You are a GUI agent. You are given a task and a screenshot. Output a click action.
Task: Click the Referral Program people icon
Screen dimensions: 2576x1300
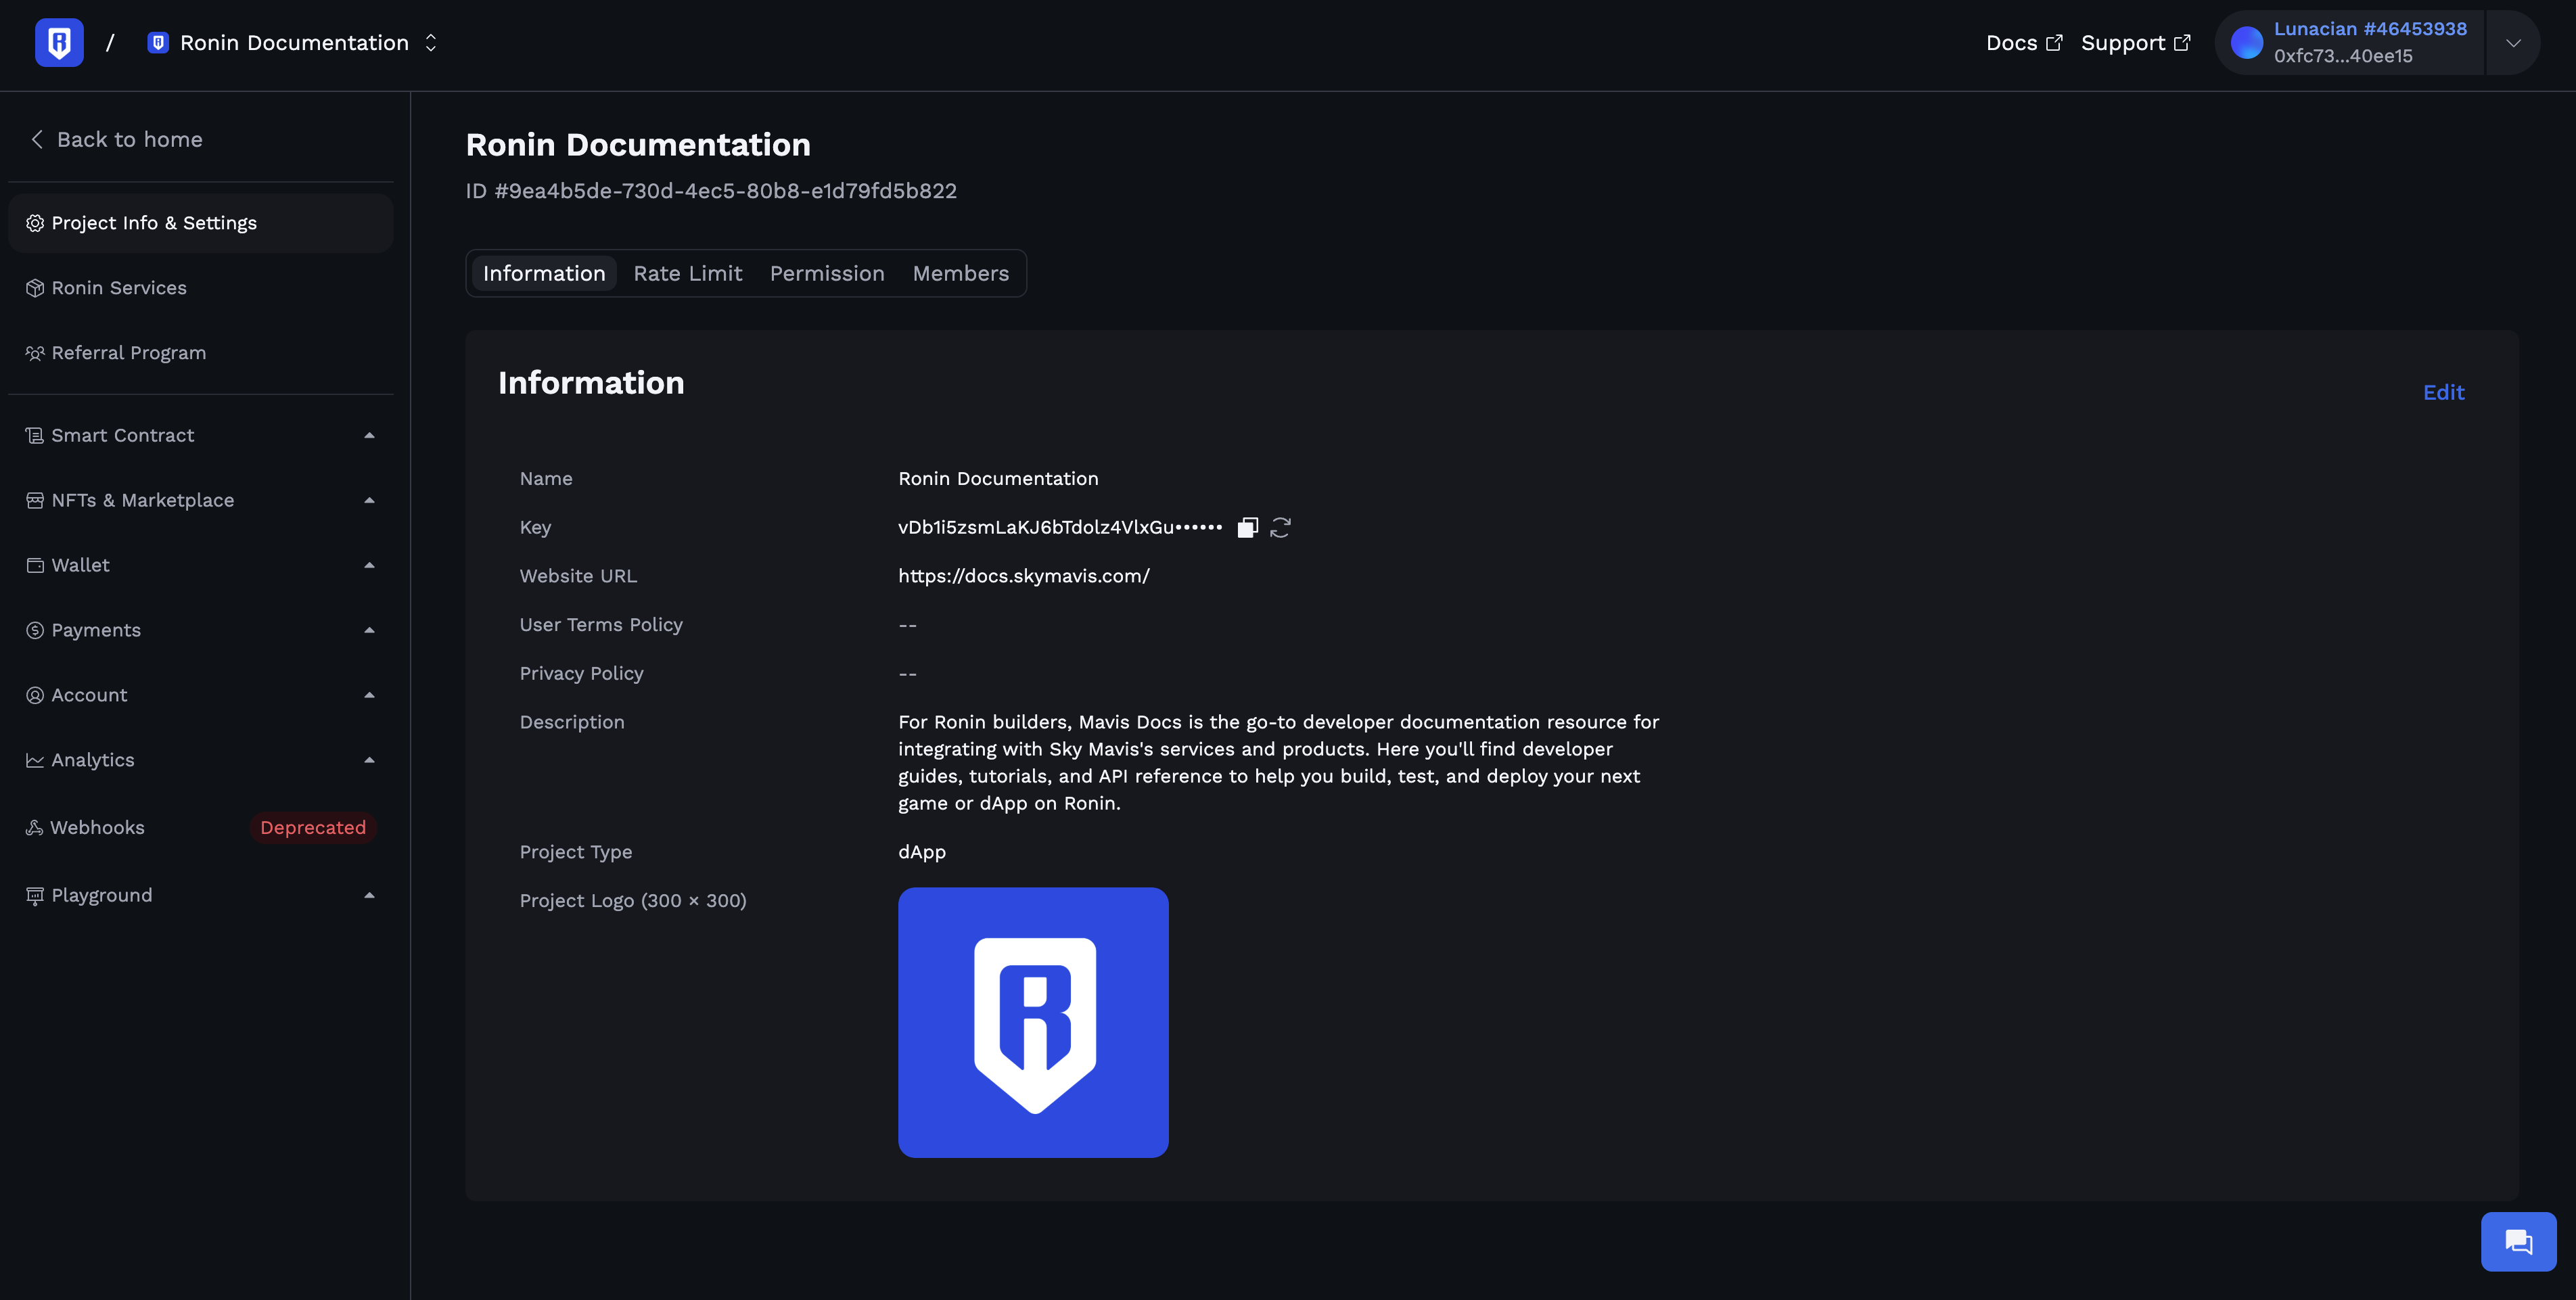tap(35, 353)
